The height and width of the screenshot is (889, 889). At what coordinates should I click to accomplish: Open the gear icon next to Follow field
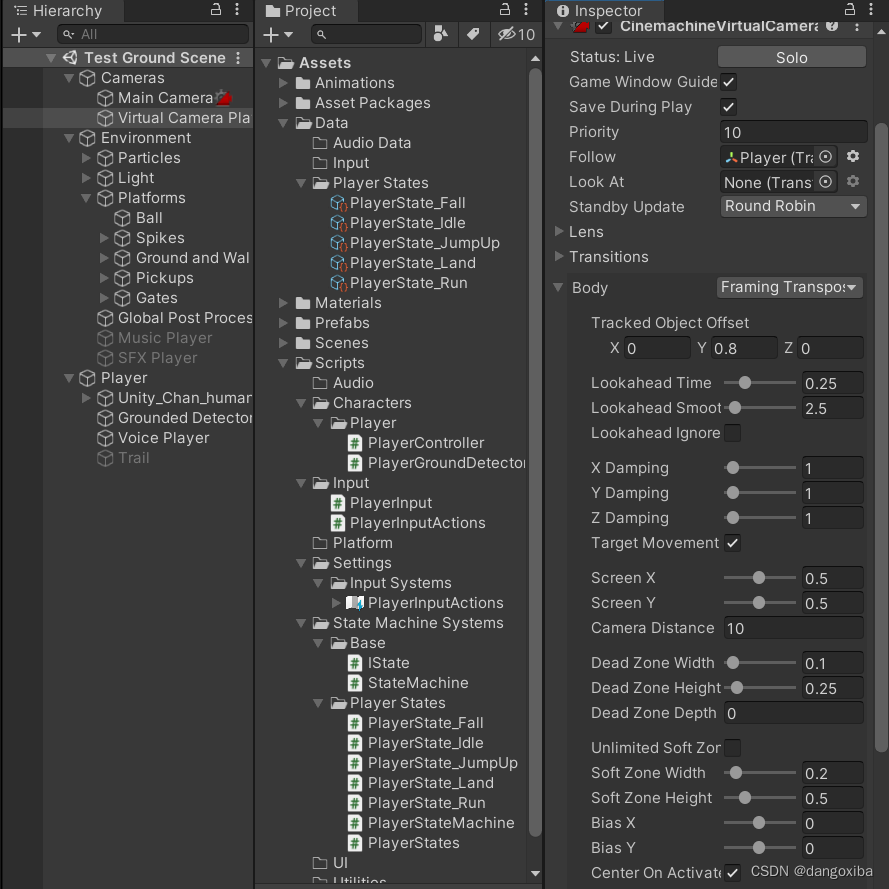[x=854, y=157]
